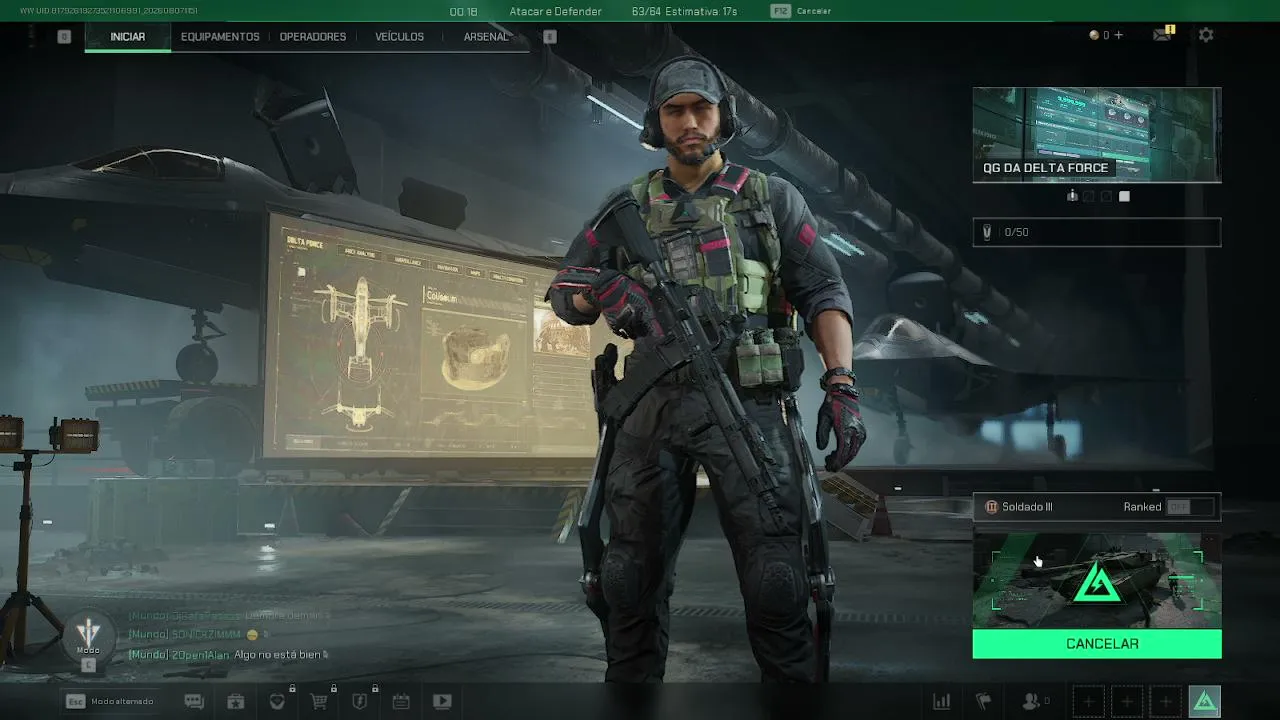Viewport: 1280px width, 720px height.
Task: Click your green triangle player avatar
Action: tap(1205, 702)
